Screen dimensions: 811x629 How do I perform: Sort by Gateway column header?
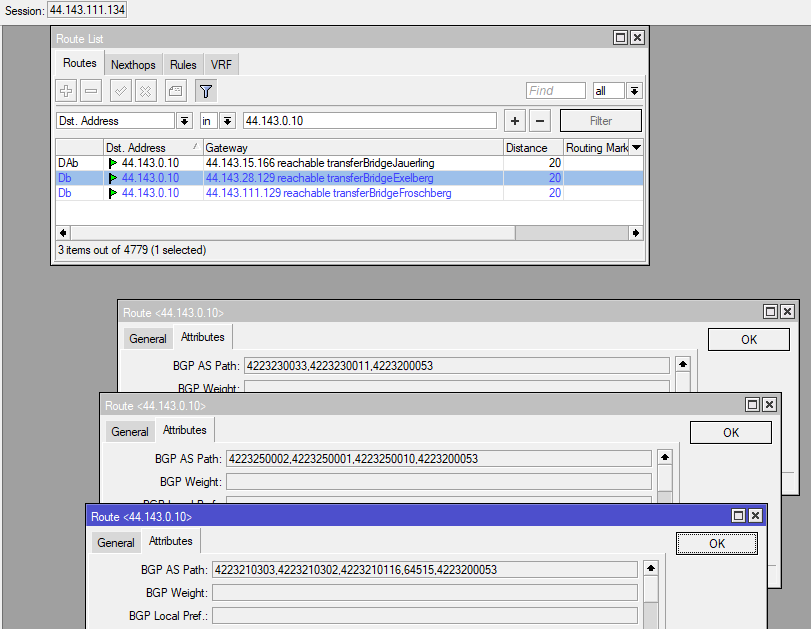pos(353,148)
